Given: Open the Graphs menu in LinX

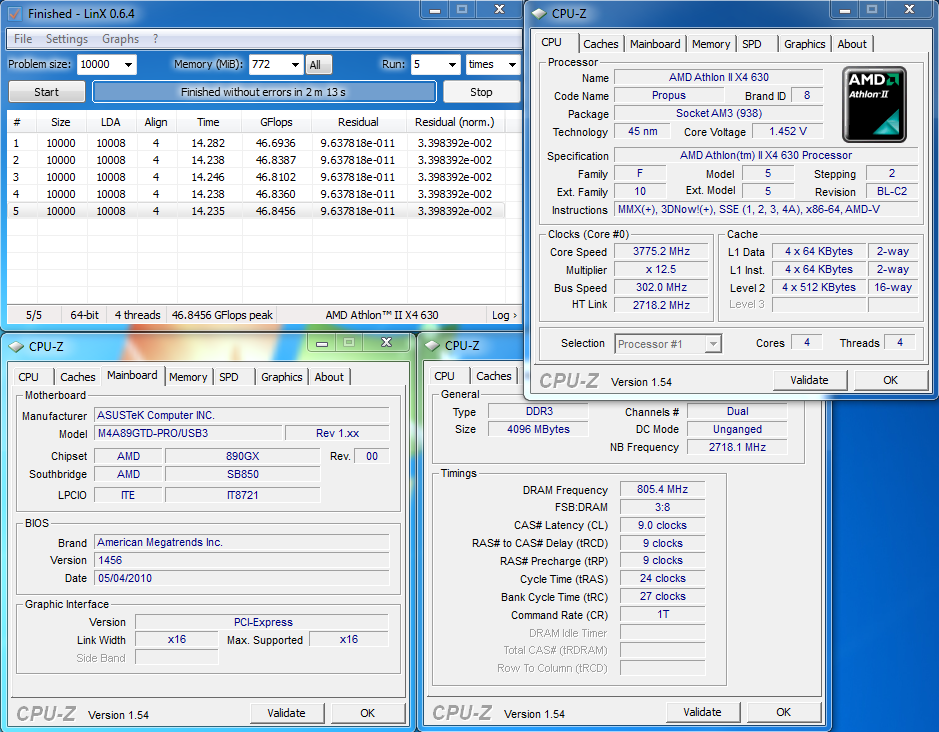Looking at the screenshot, I should tap(120, 39).
